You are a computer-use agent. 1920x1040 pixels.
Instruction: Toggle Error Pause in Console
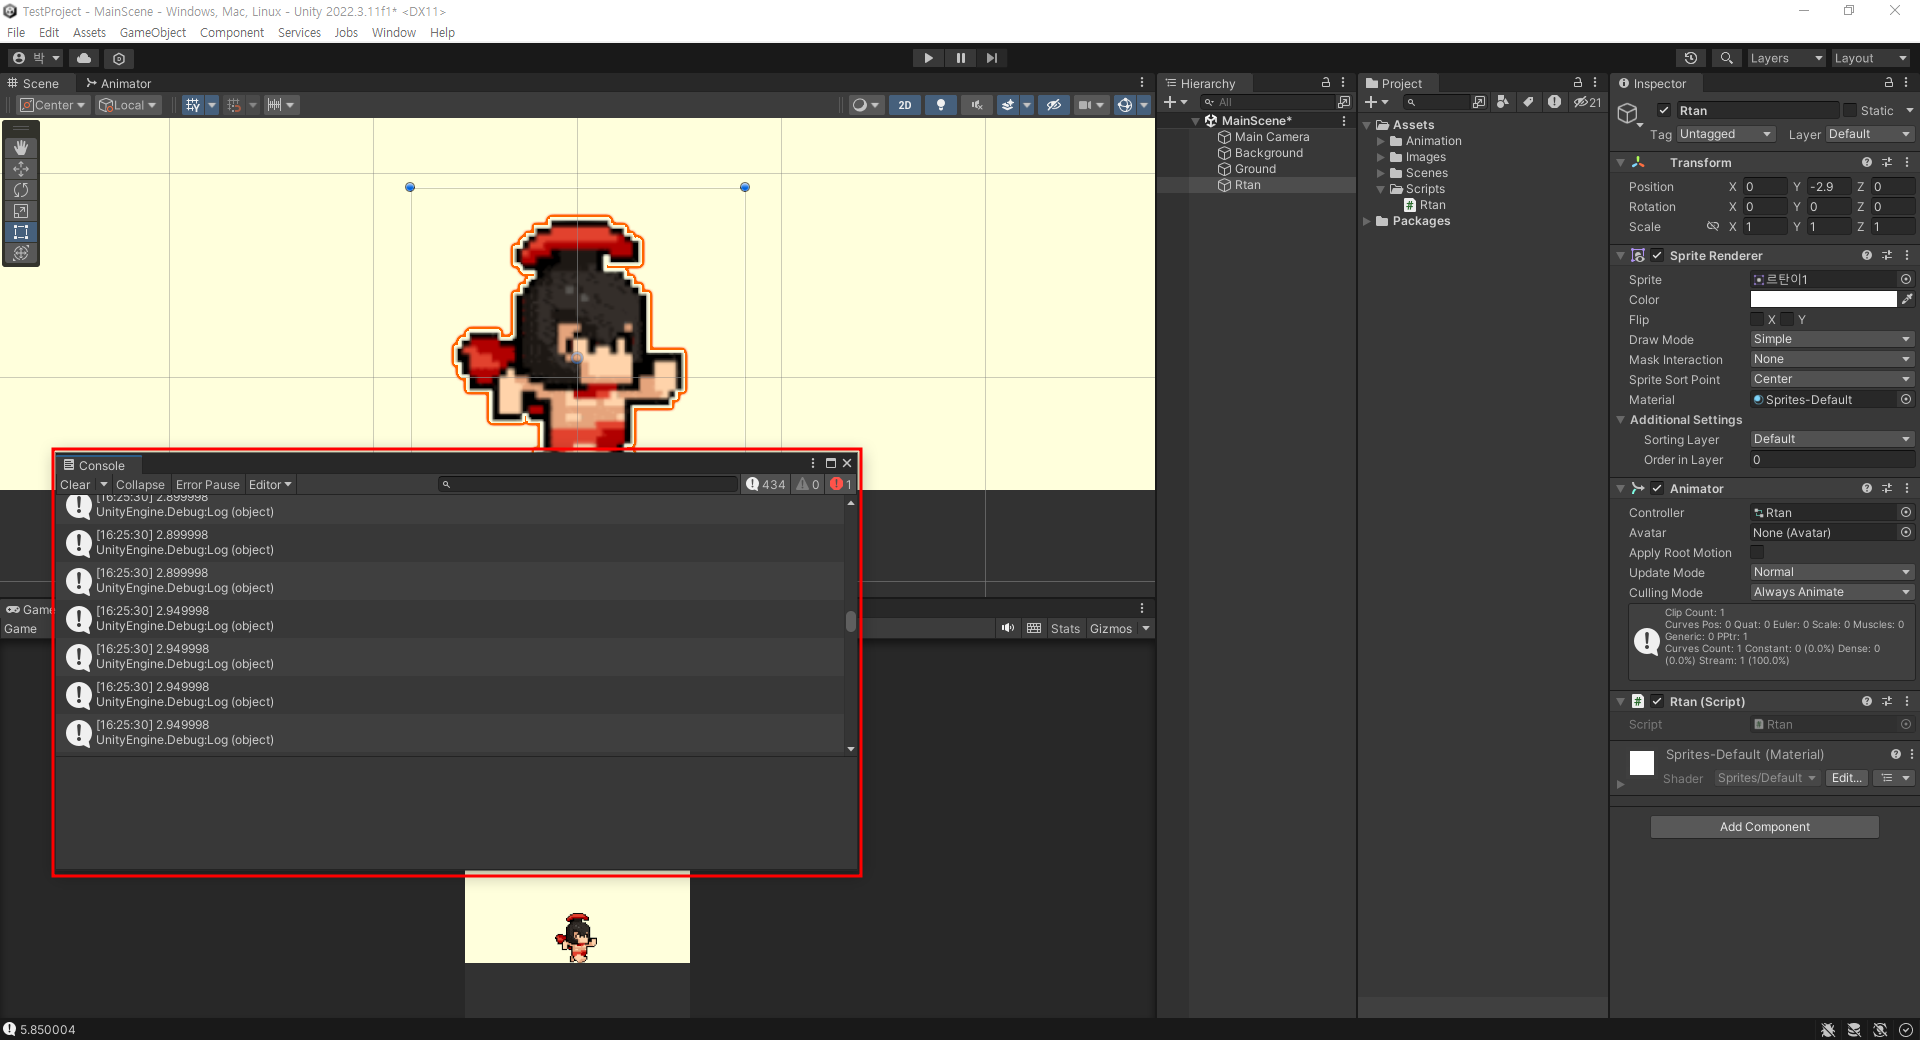pos(208,485)
